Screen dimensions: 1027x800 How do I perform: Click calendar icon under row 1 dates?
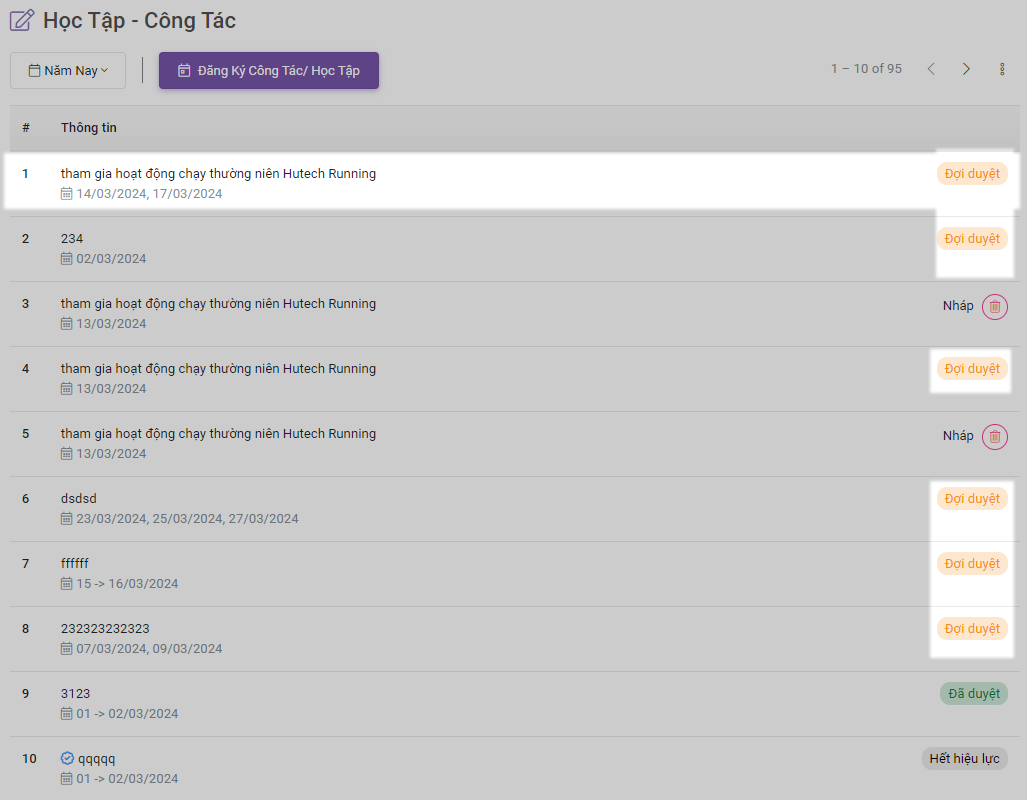coord(67,194)
